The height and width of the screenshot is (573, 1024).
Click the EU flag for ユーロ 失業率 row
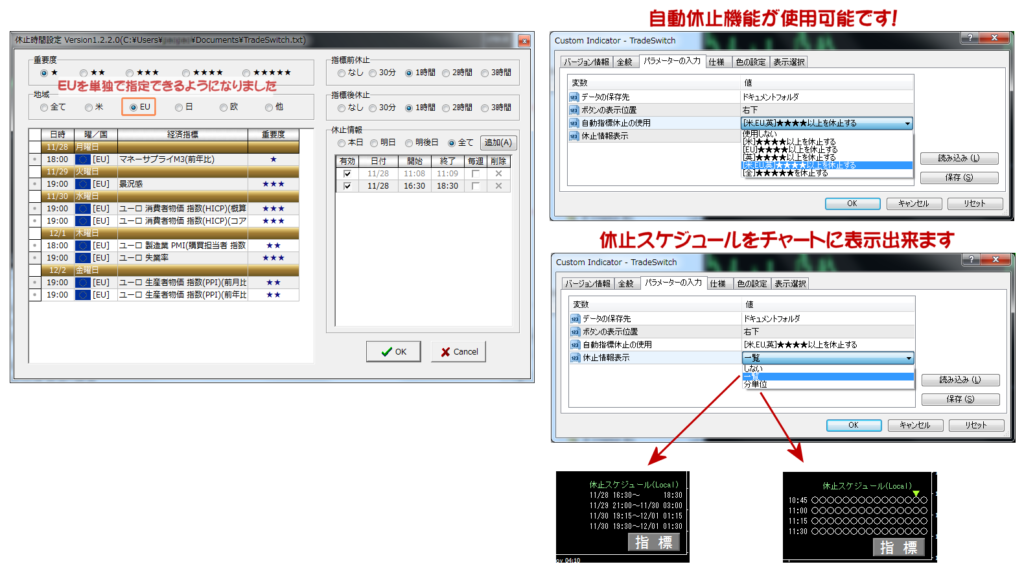82,258
